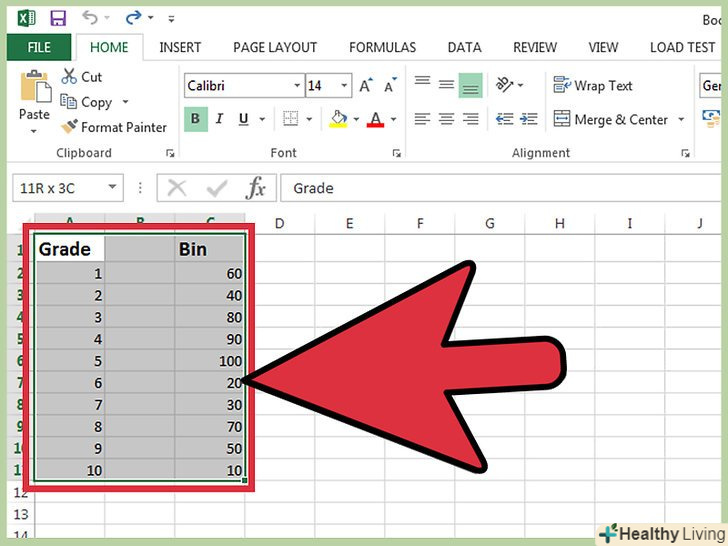Screen dimensions: 728x546
Task: Toggle Align Left
Action: tap(422, 119)
